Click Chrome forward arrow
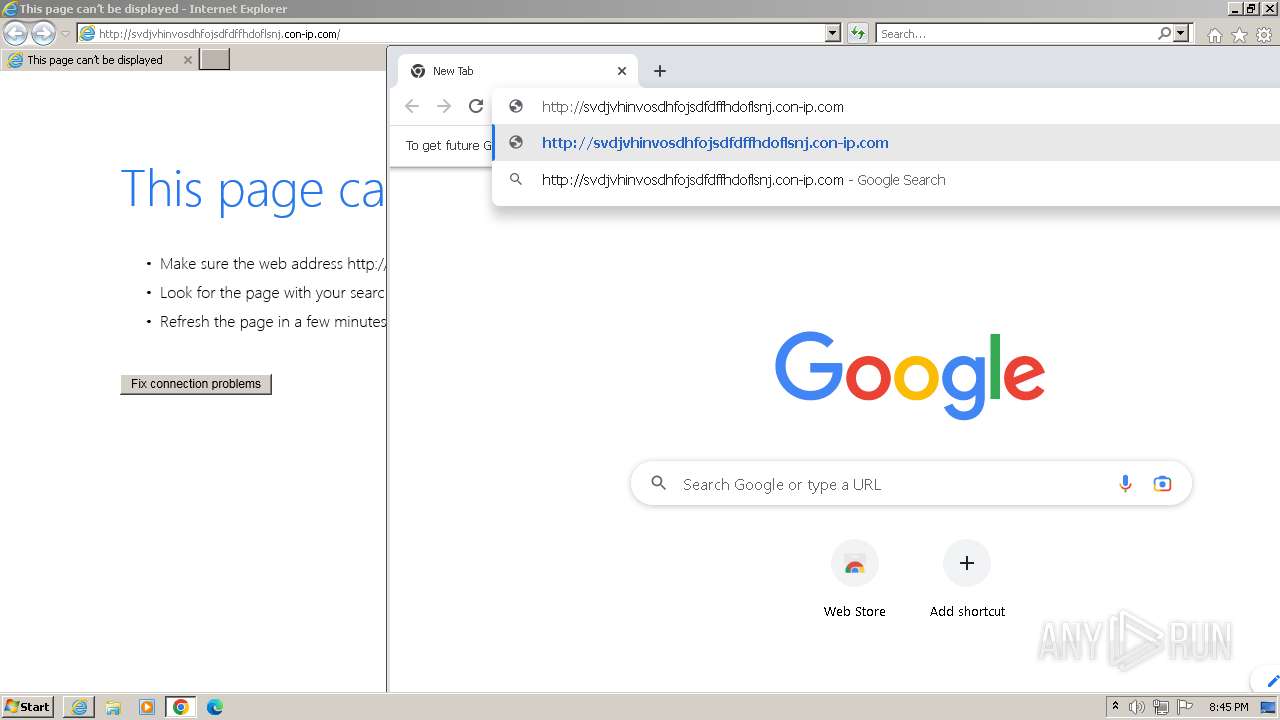This screenshot has width=1280, height=720. 444,106
